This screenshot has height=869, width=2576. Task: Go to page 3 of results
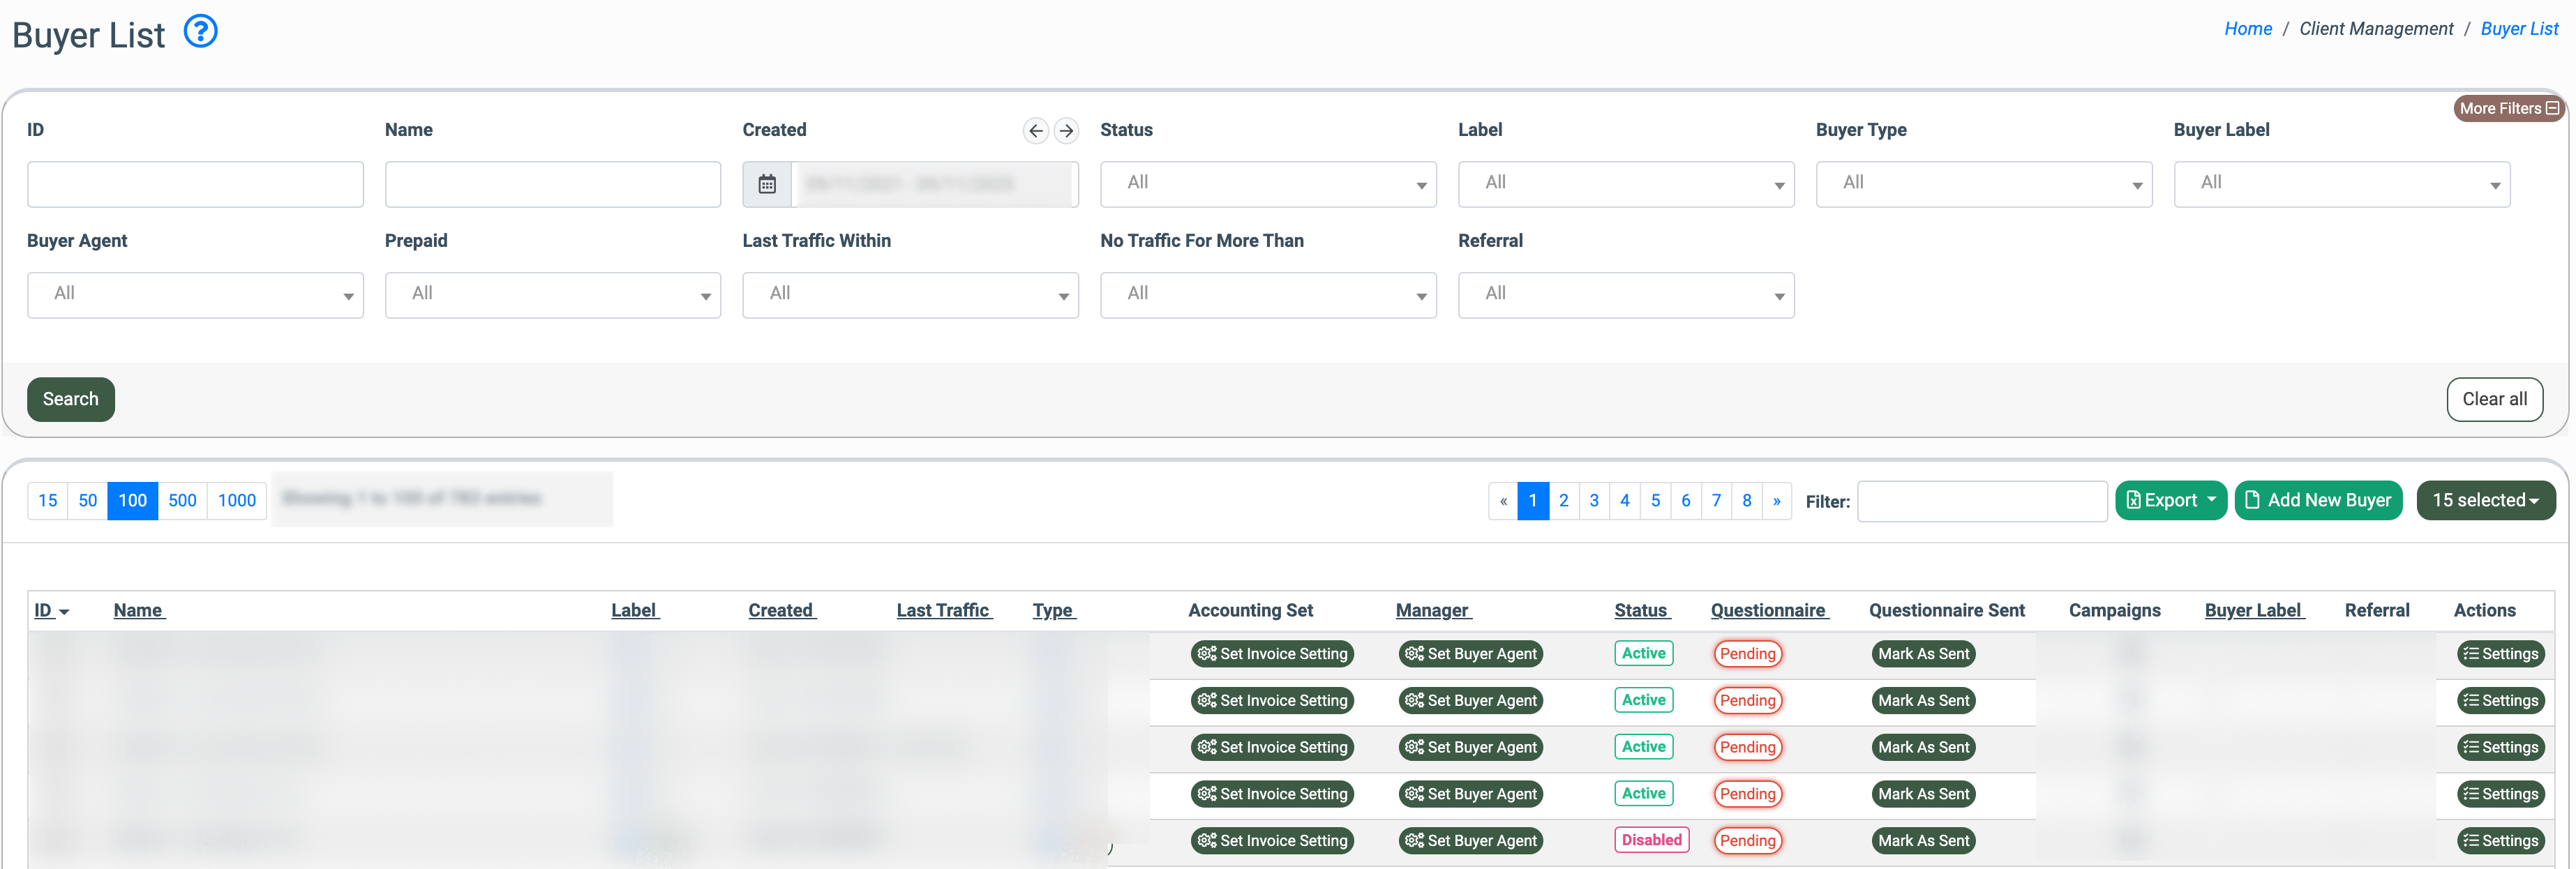(1594, 500)
